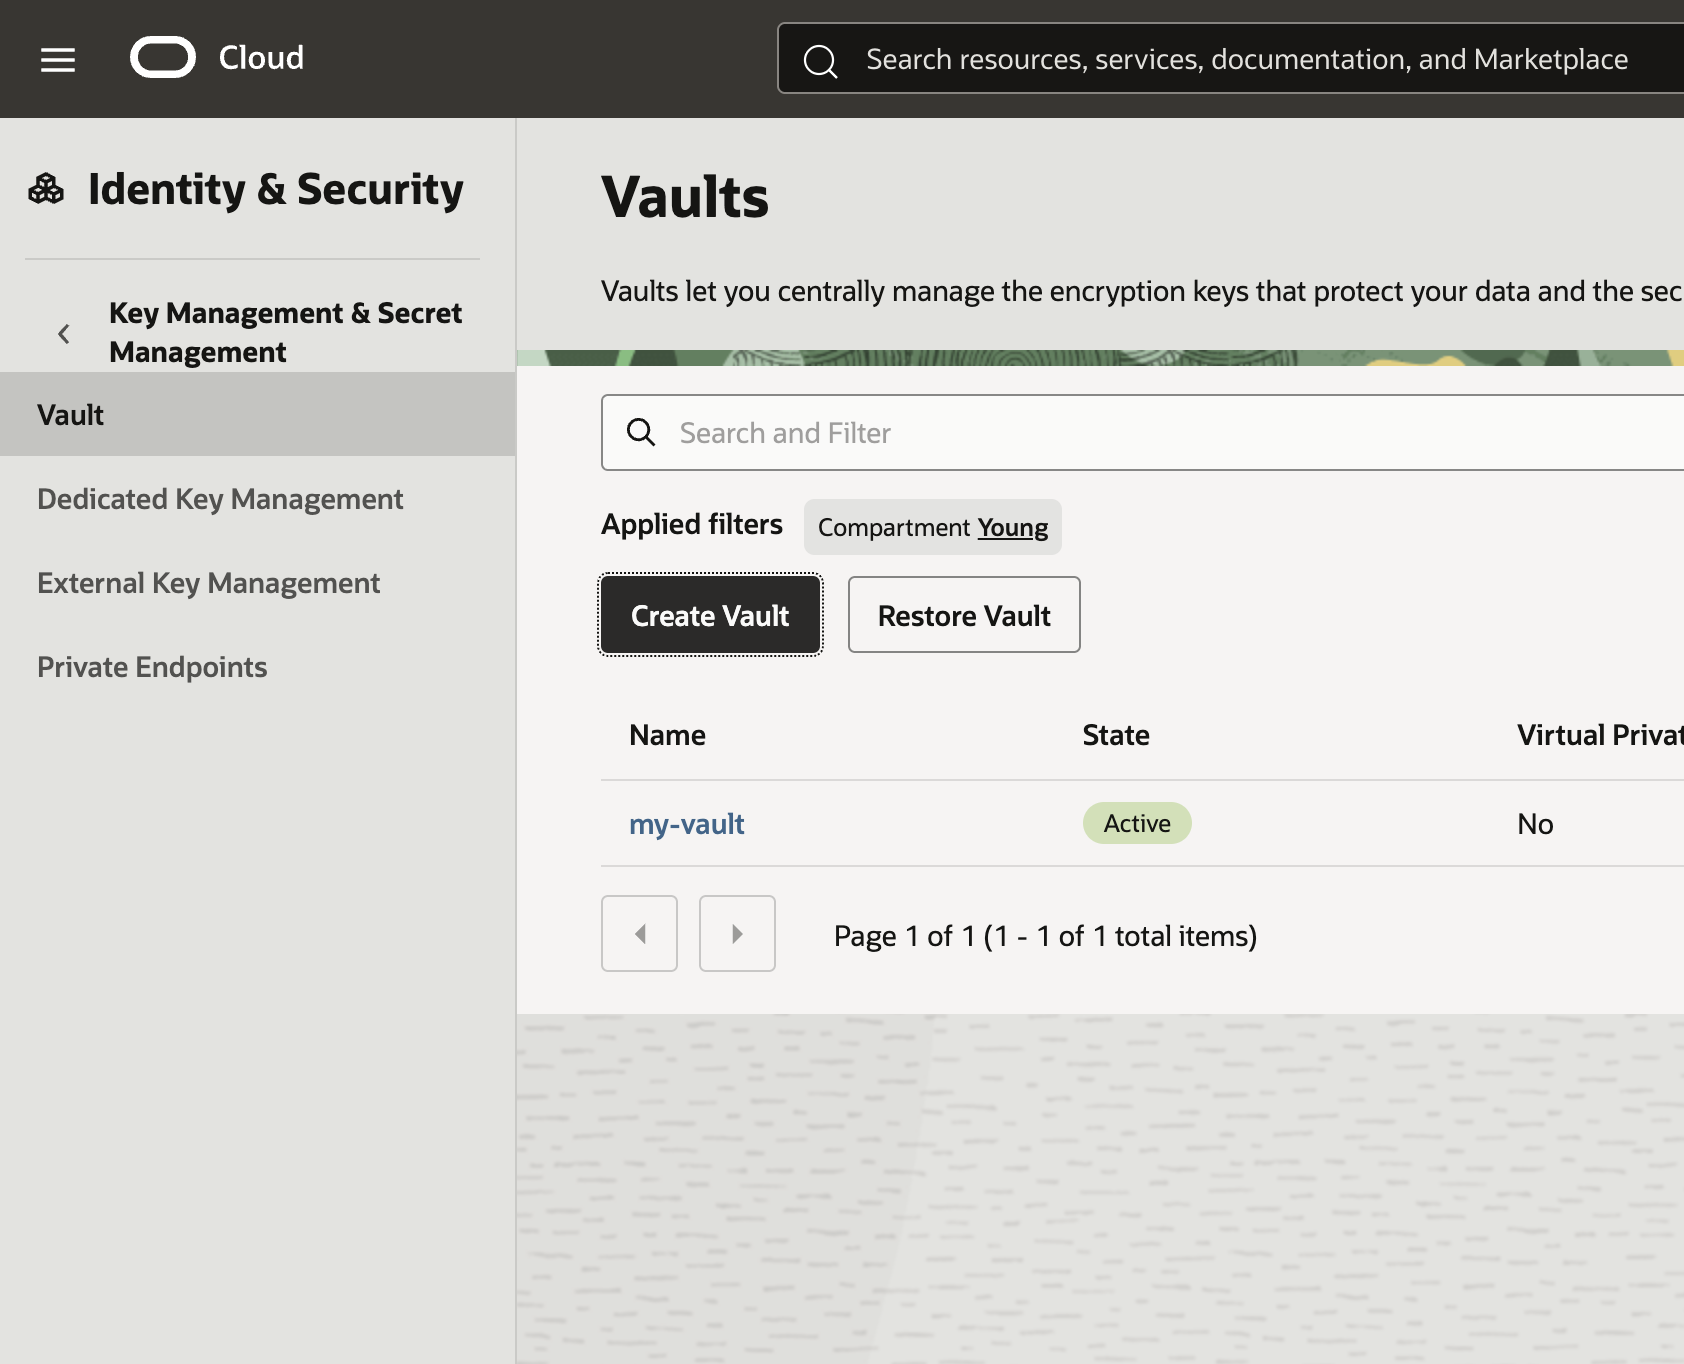Click the Identity & Security hexagon icon

tap(46, 187)
